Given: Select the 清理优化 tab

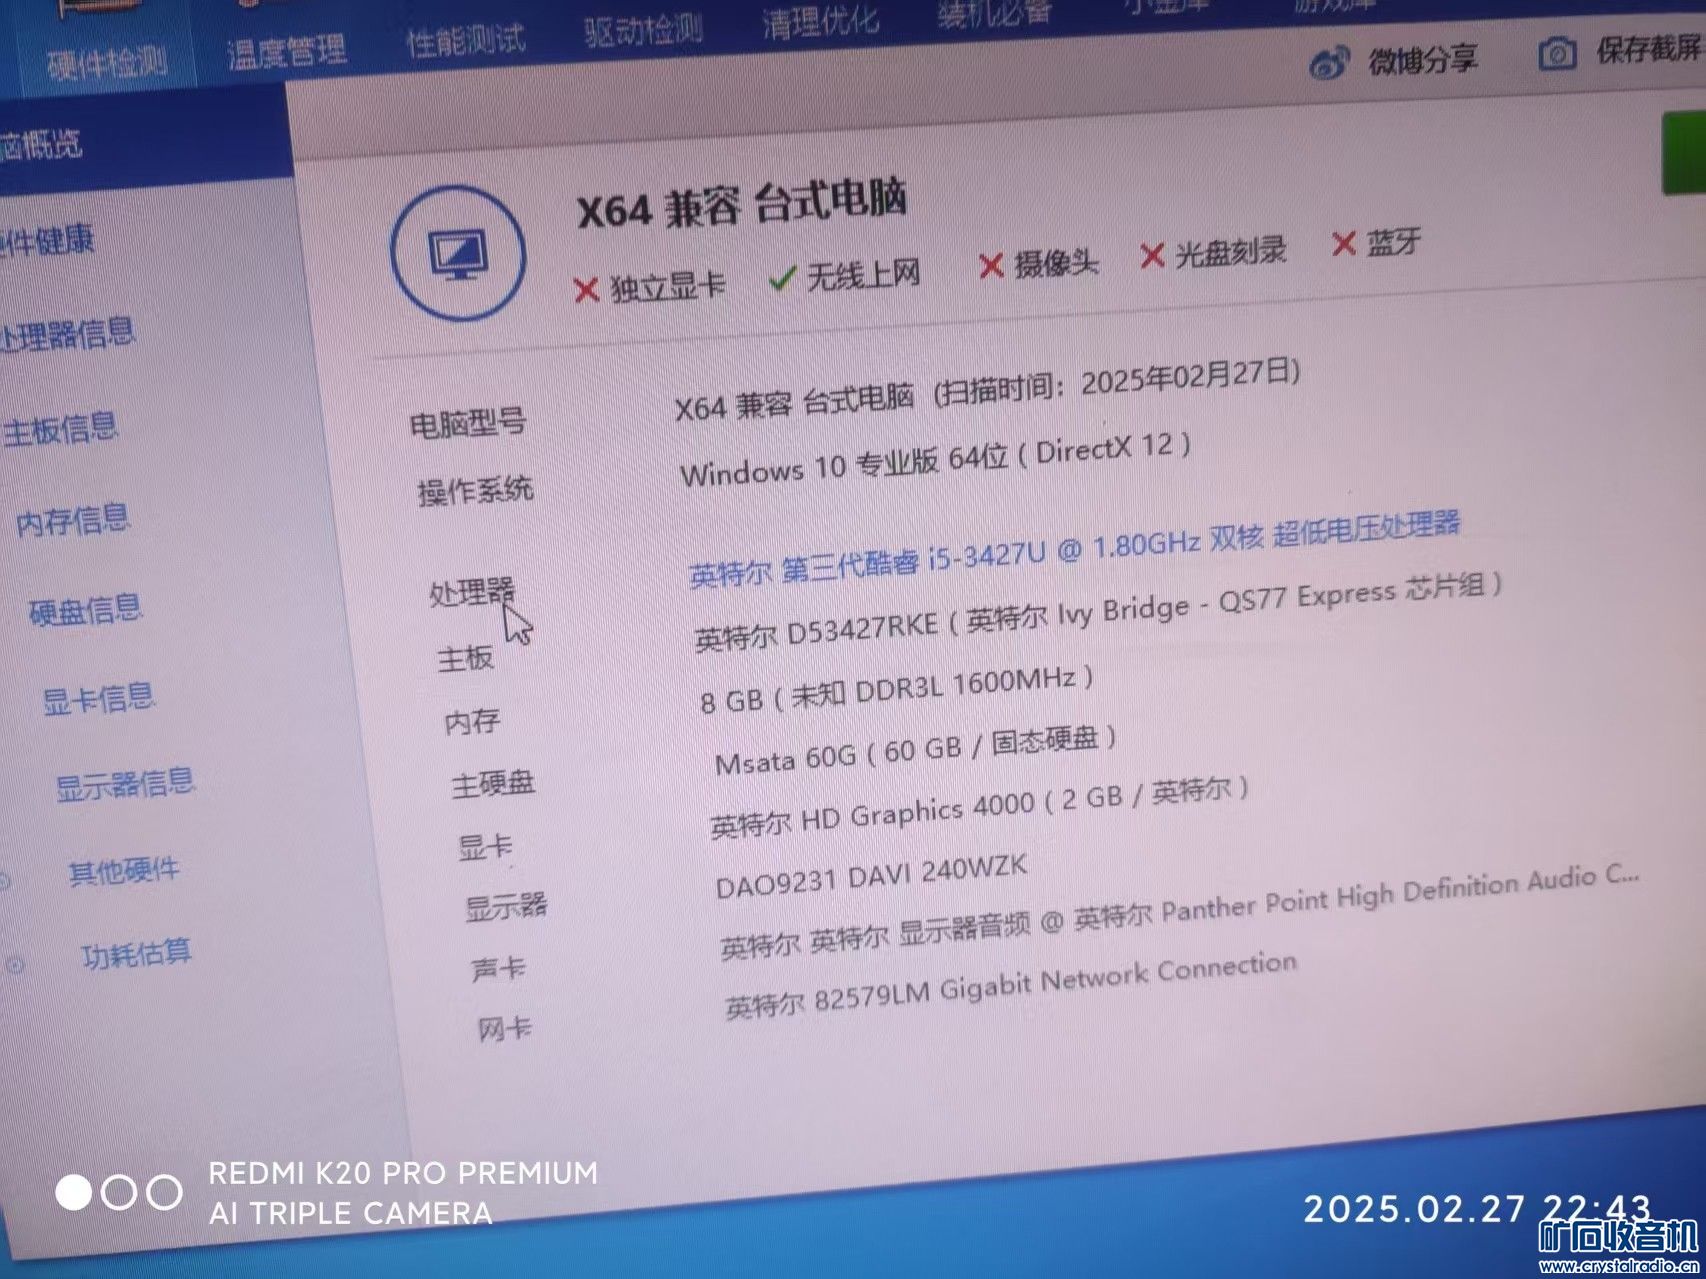Looking at the screenshot, I should [820, 20].
